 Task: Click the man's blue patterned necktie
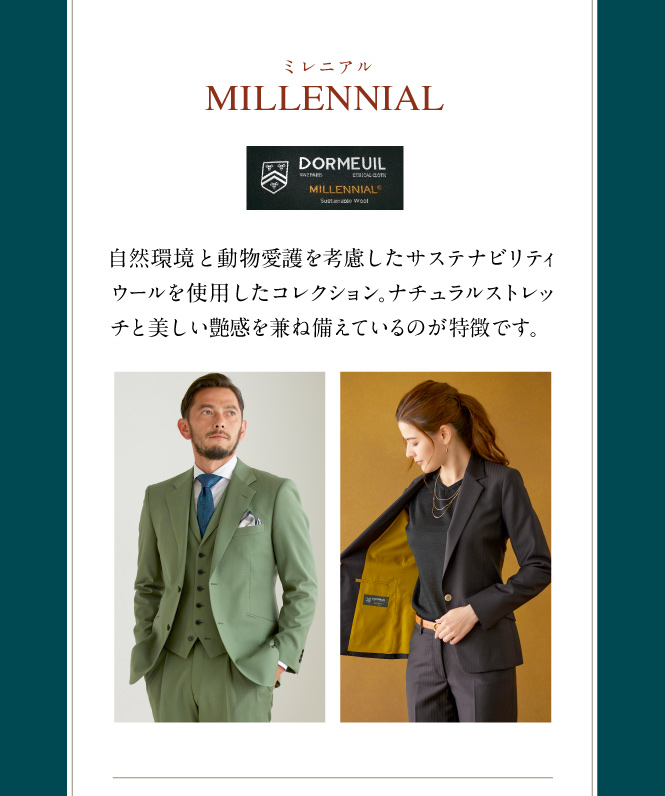pos(207,503)
